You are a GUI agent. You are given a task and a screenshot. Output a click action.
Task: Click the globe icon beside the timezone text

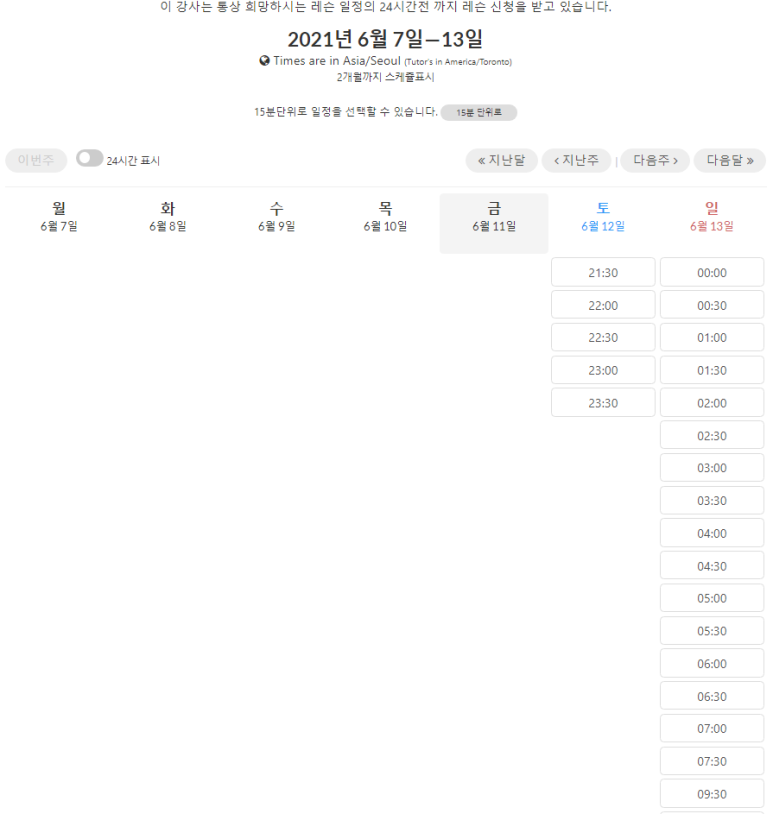[x=264, y=61]
